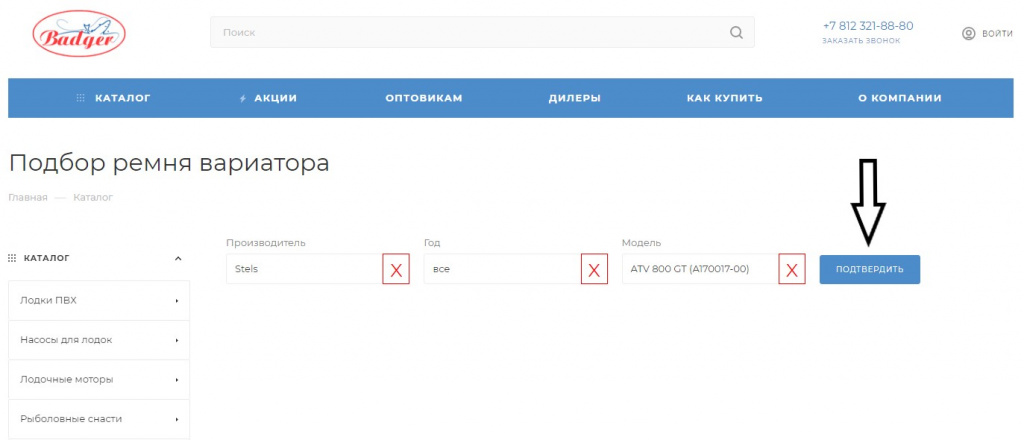Expand the Лодочные моторы category

[x=176, y=380]
